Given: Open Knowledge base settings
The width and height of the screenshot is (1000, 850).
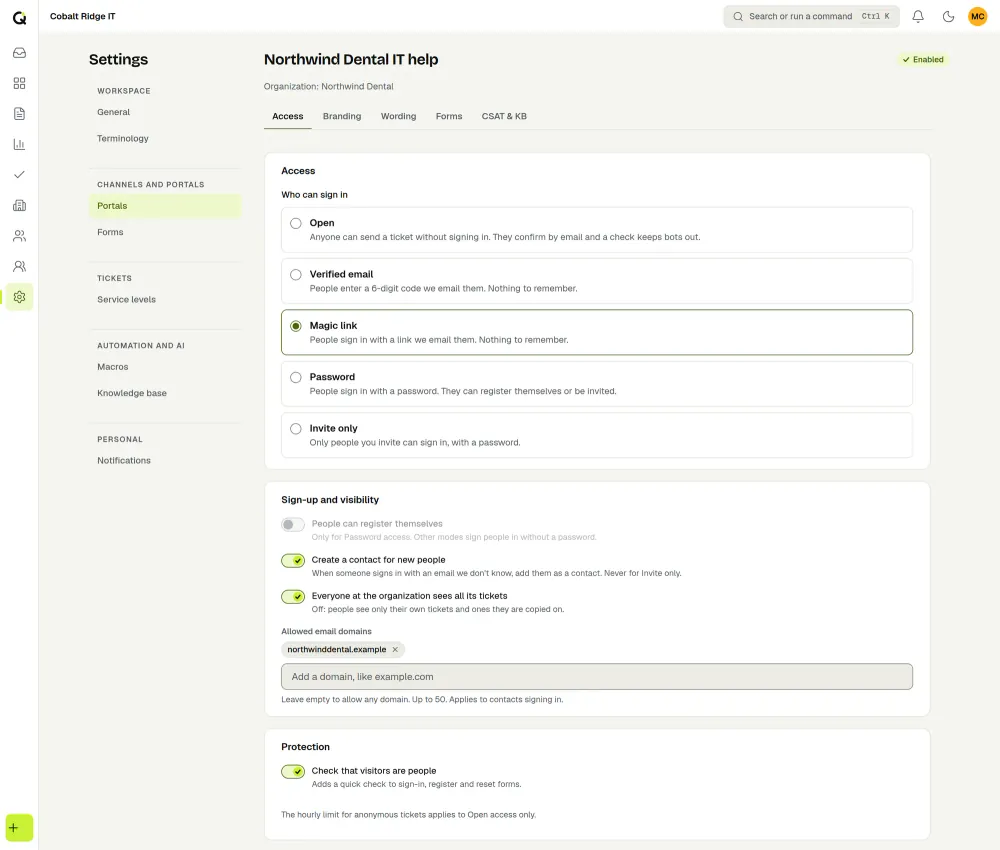Looking at the screenshot, I should [x=165, y=393].
